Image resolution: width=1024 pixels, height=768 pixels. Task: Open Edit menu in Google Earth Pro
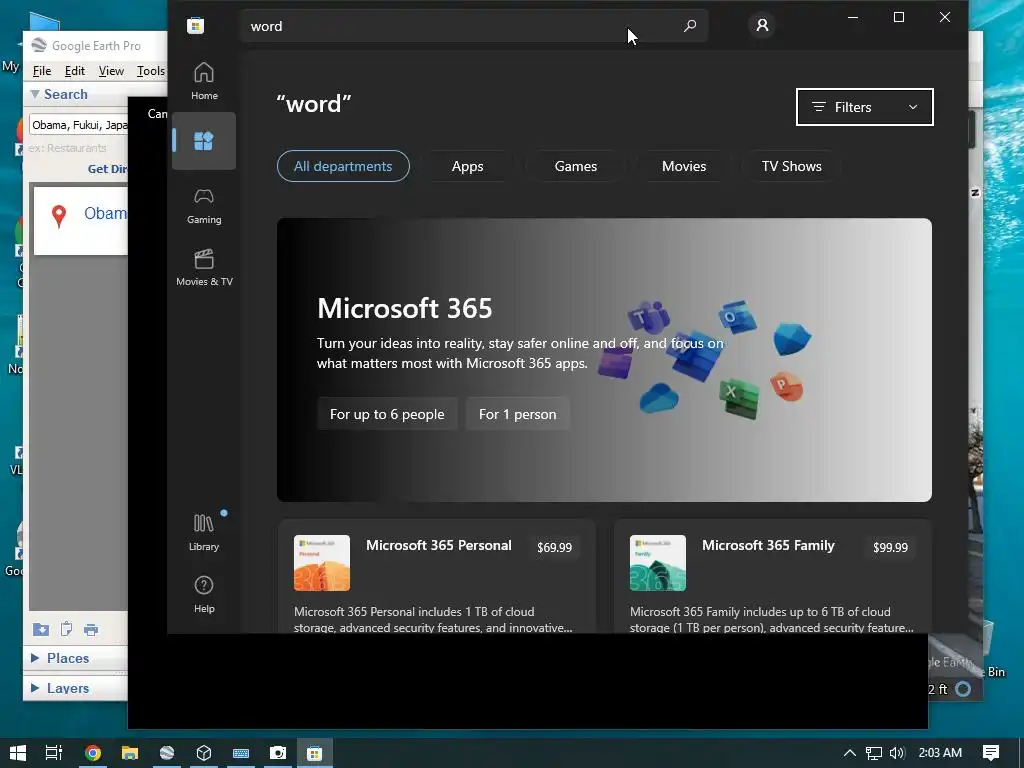(74, 71)
